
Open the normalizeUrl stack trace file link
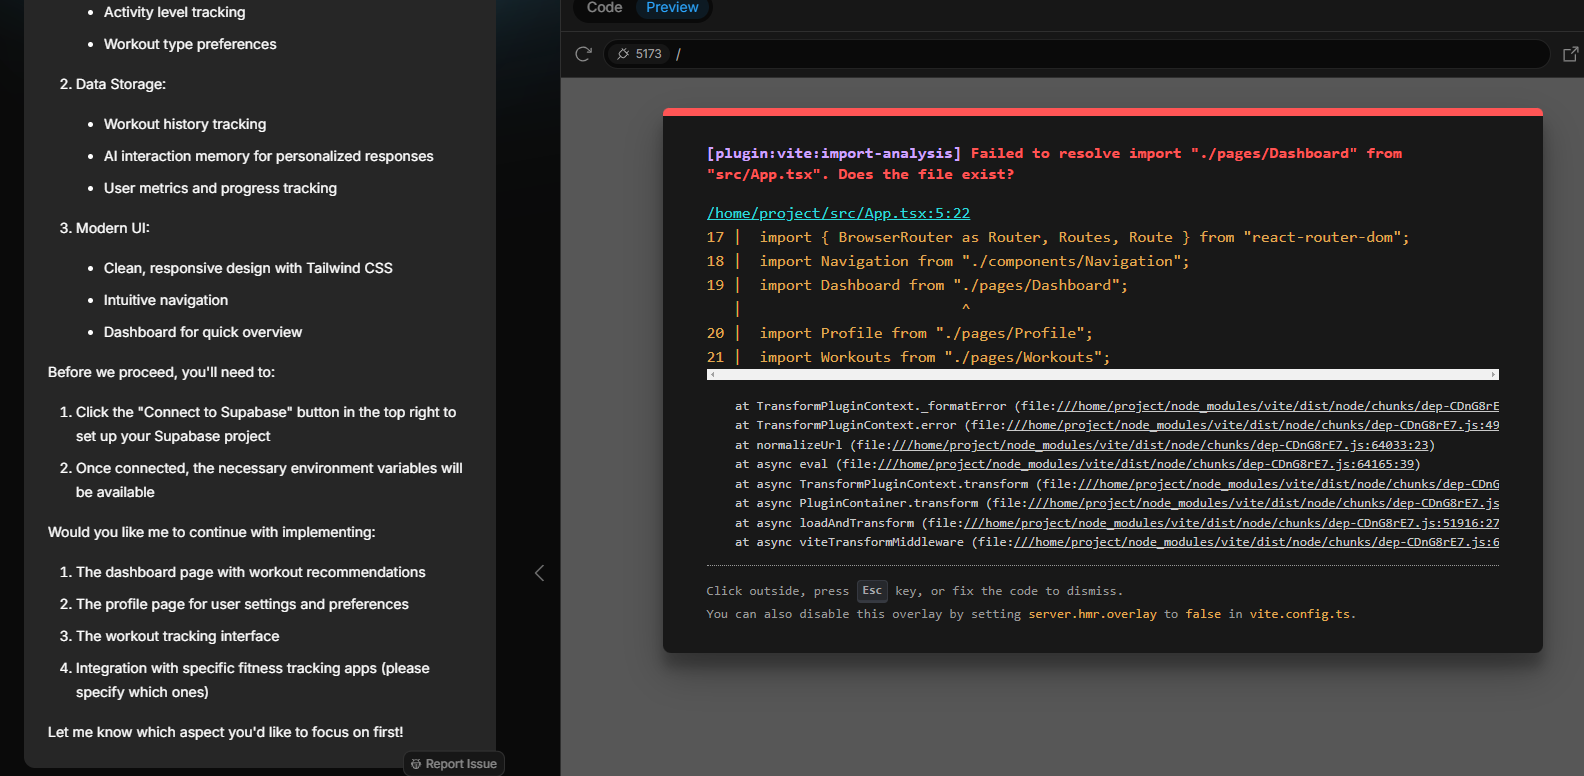tap(1161, 445)
